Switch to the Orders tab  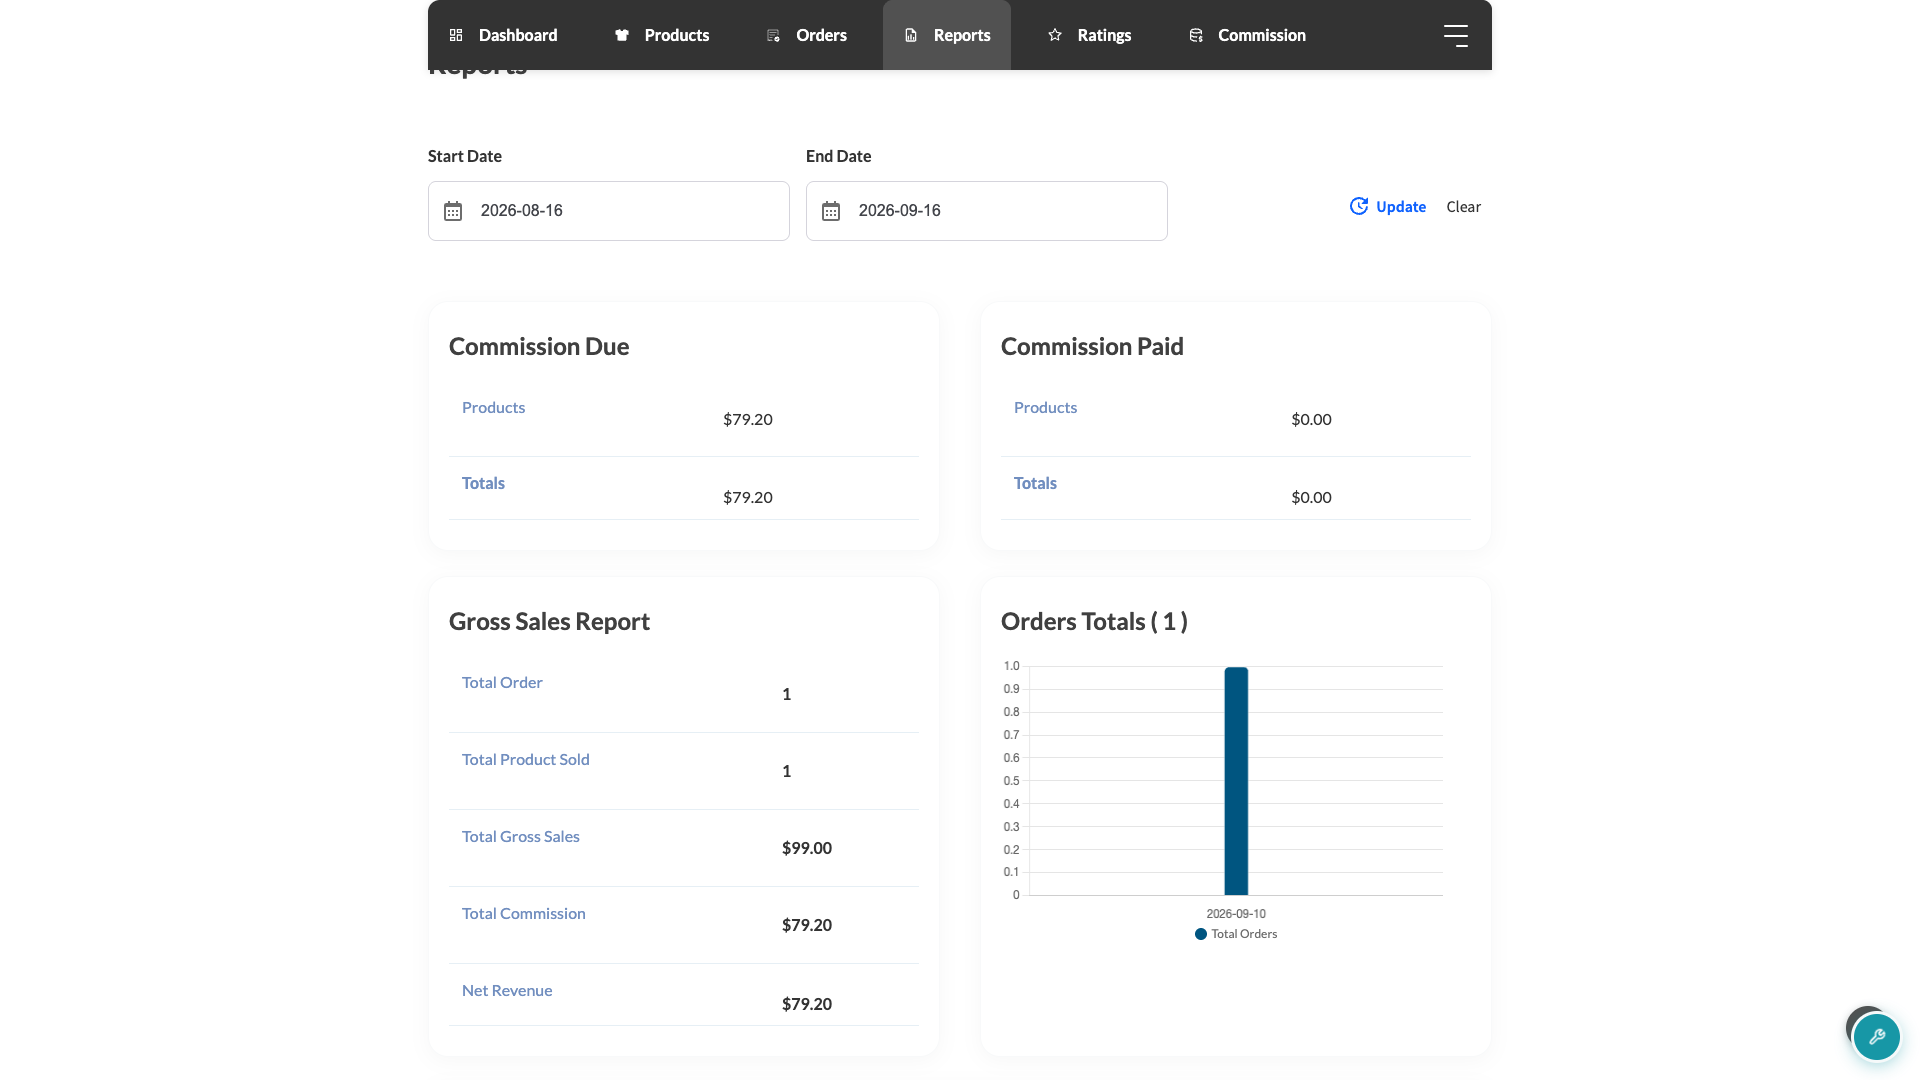coord(807,35)
